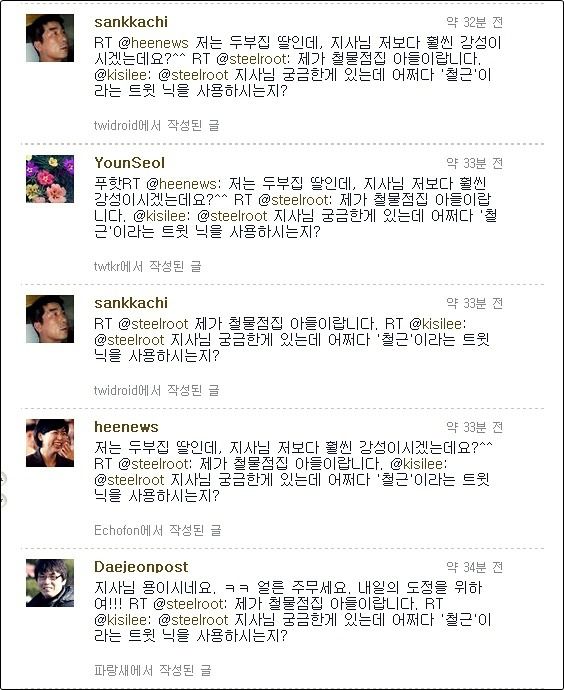This screenshot has width=564, height=690.
Task: Click Daejeonpost's profile picture
Action: pos(50,583)
